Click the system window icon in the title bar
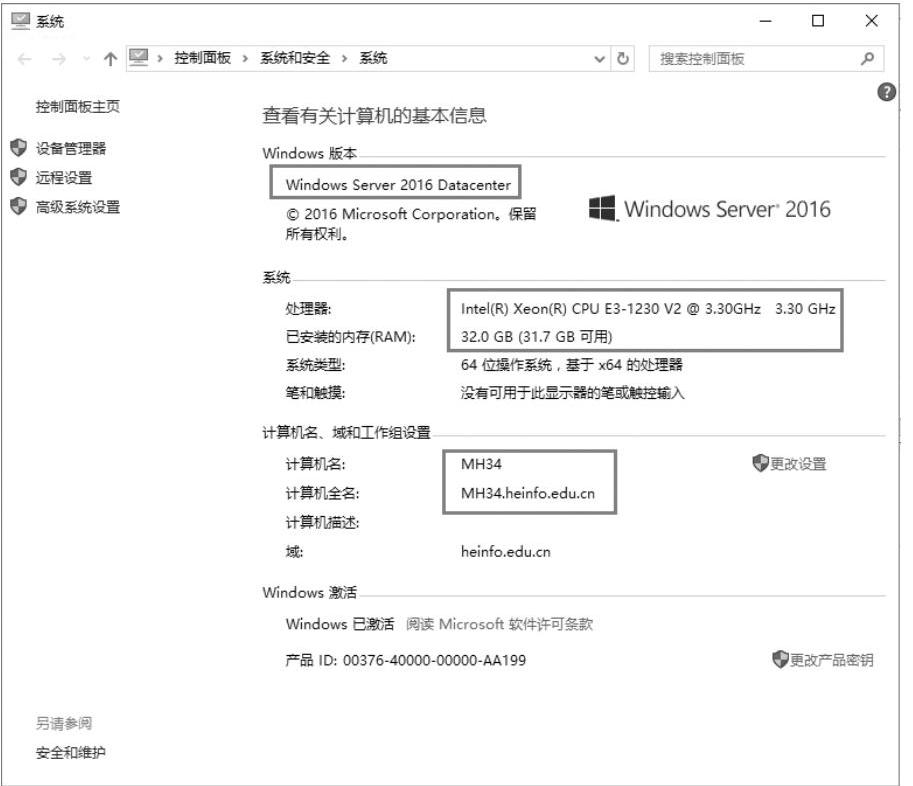Screen dimensions: 913x786 [20, 21]
